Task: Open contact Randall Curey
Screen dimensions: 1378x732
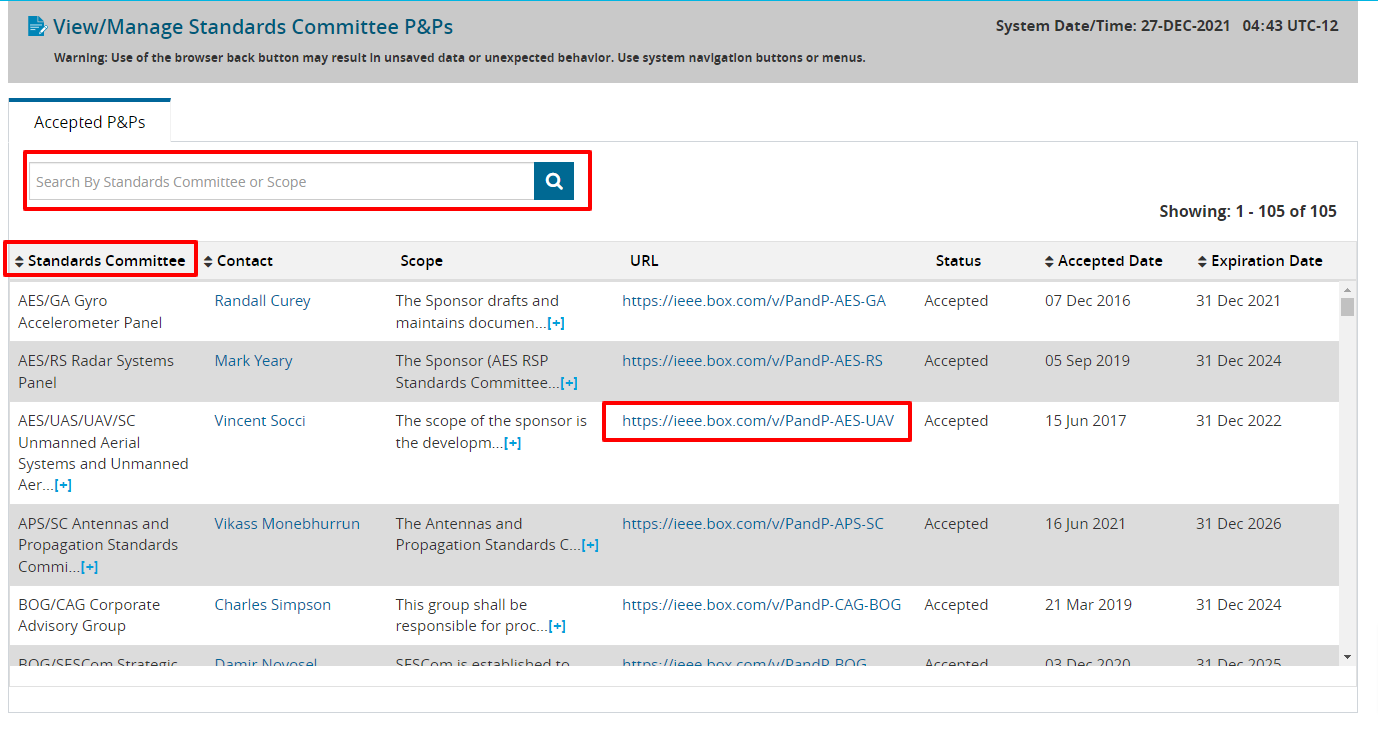Action: pyautogui.click(x=262, y=301)
